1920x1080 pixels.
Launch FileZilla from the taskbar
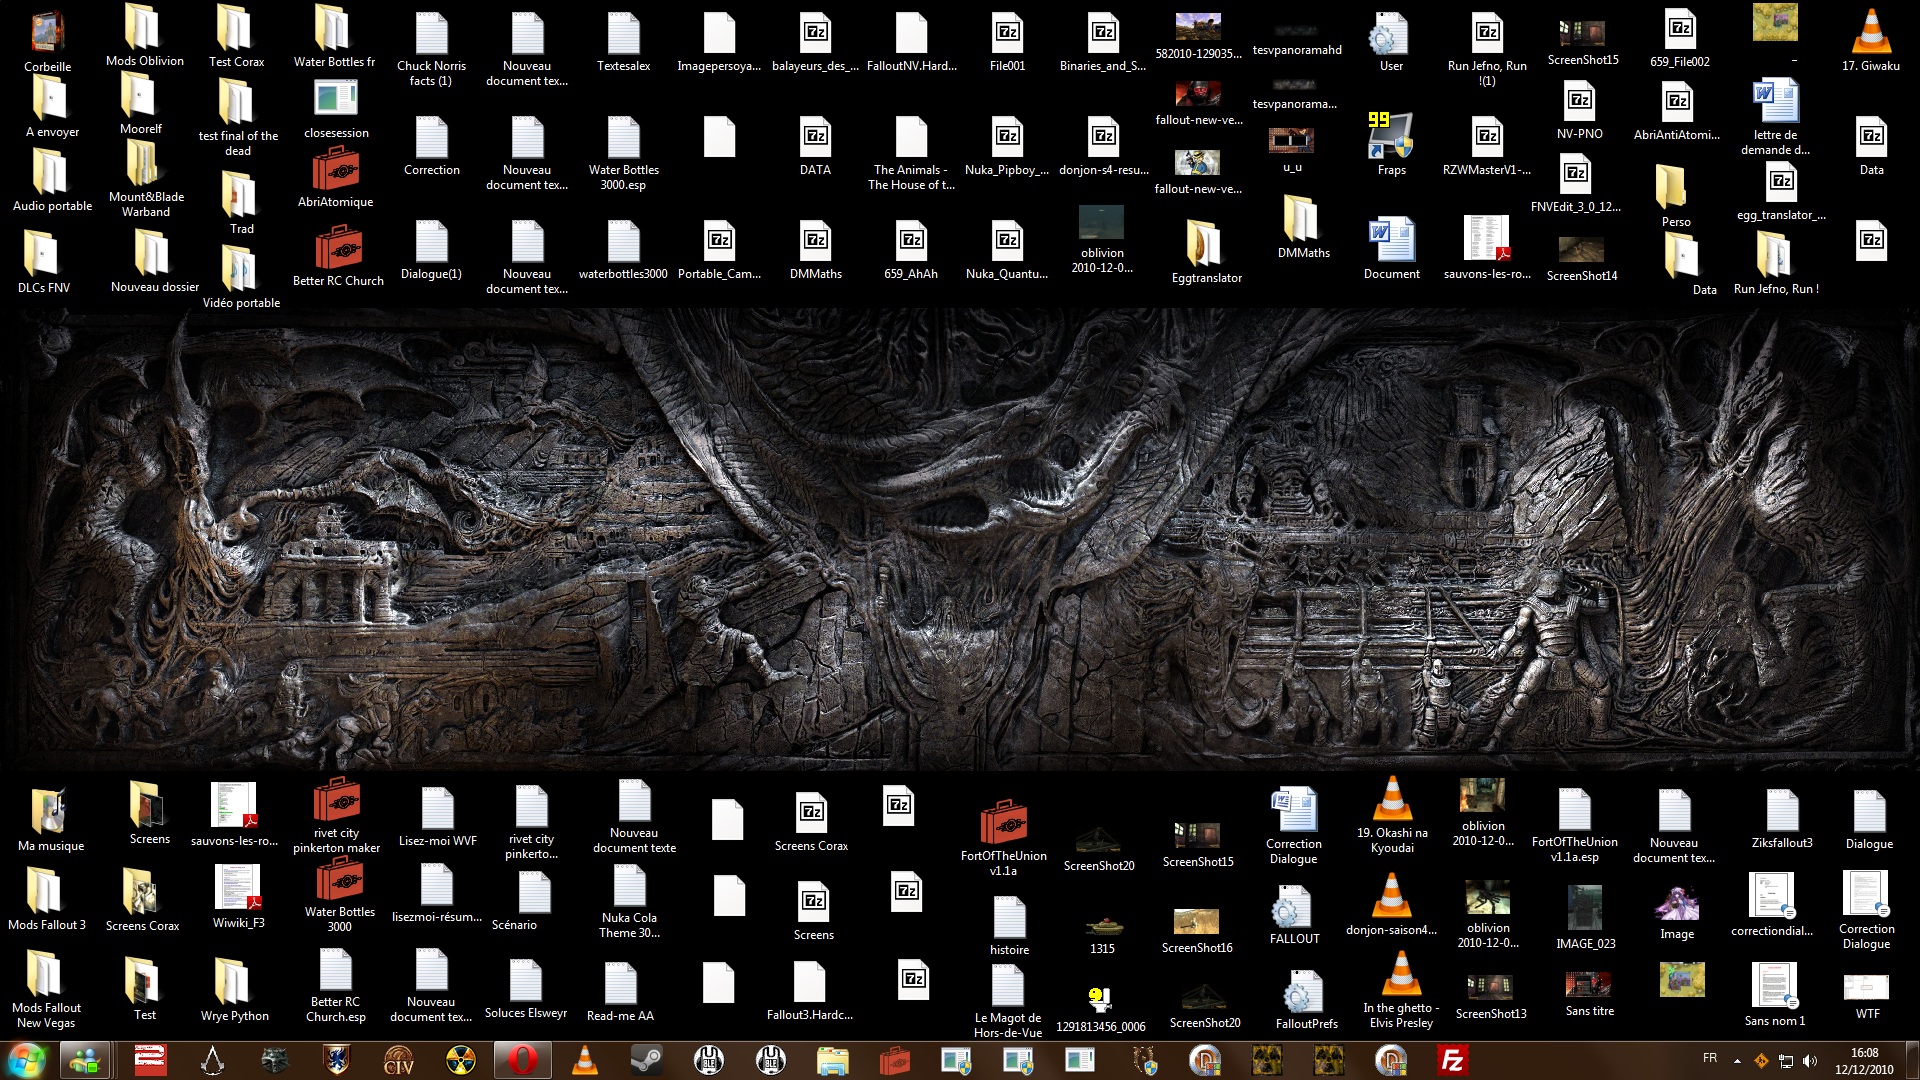(x=1452, y=1060)
